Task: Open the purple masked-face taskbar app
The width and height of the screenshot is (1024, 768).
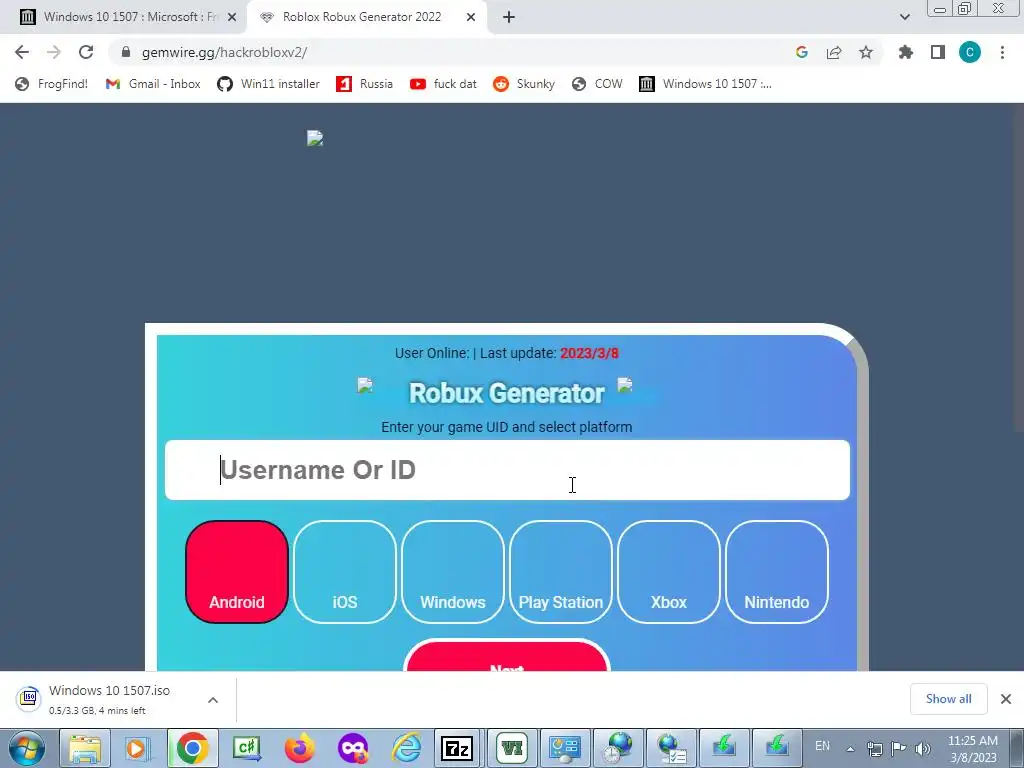Action: pos(353,748)
